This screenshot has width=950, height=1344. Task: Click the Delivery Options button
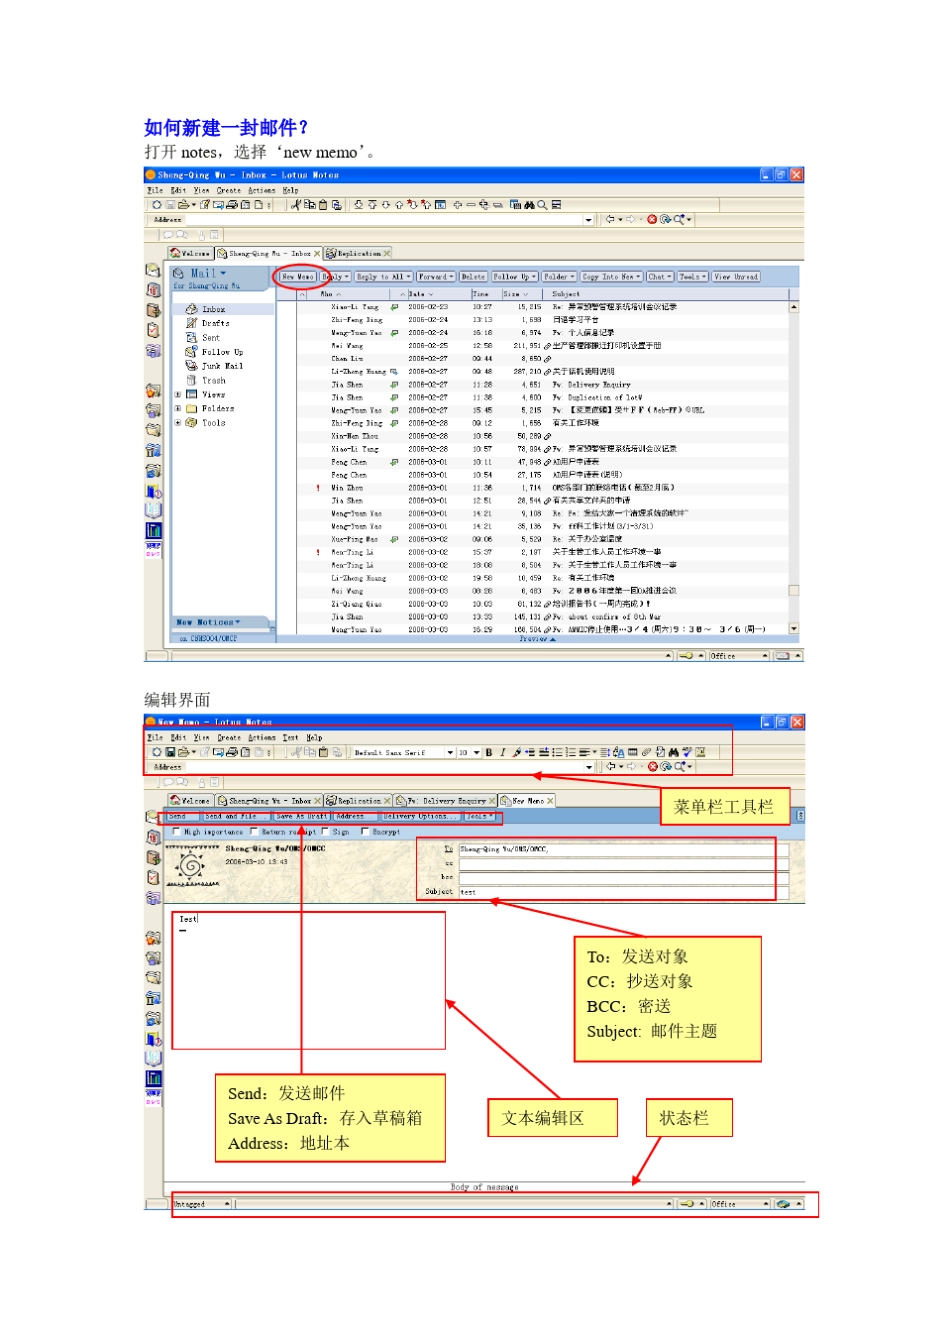tap(422, 817)
